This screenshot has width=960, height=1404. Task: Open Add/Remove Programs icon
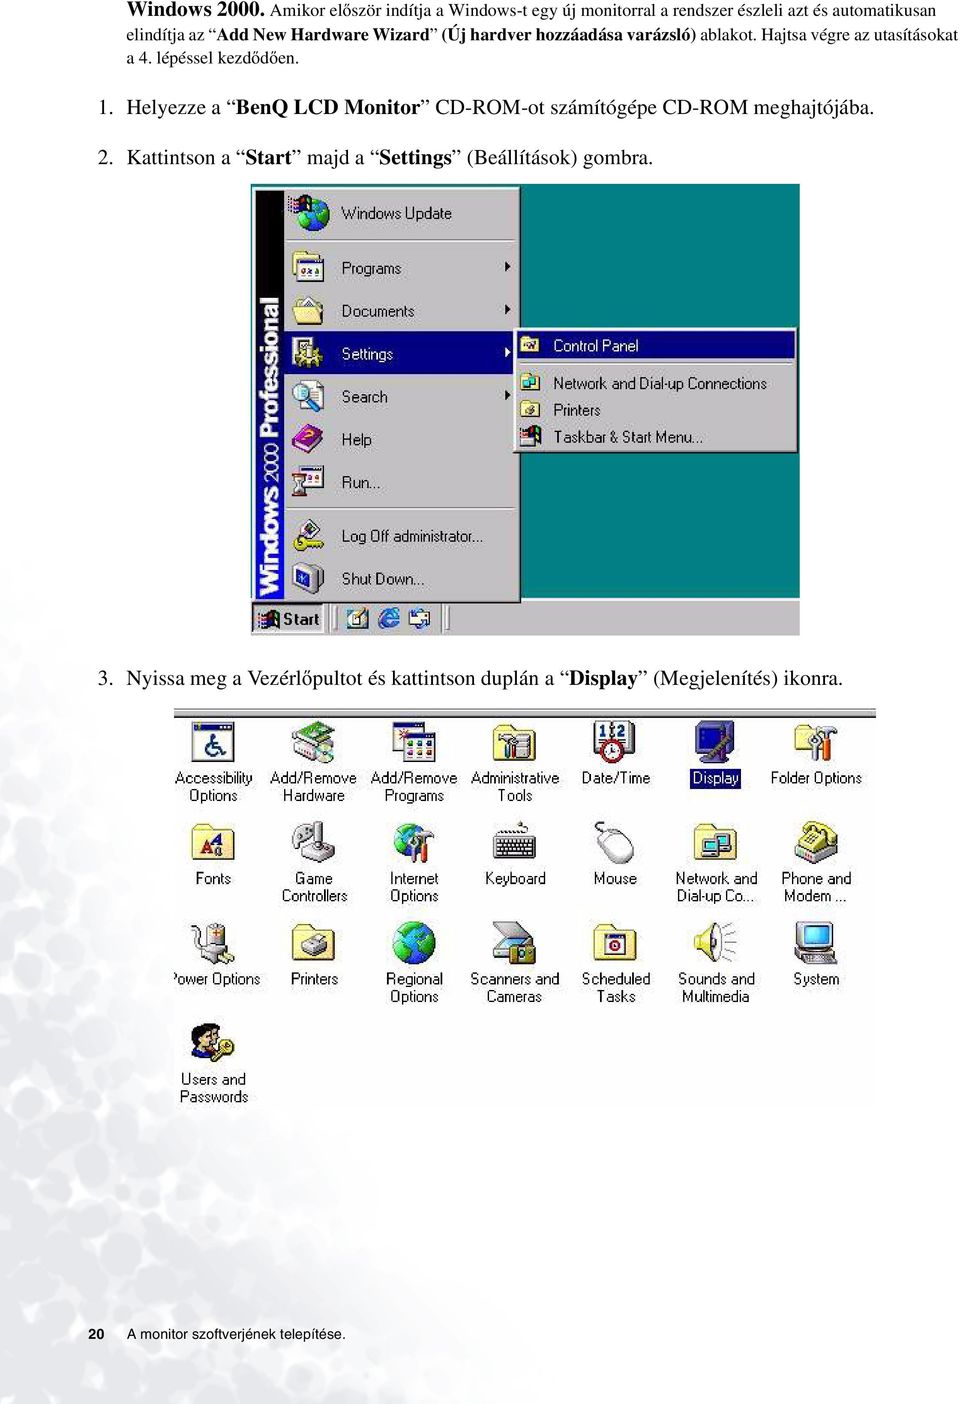coord(414,743)
